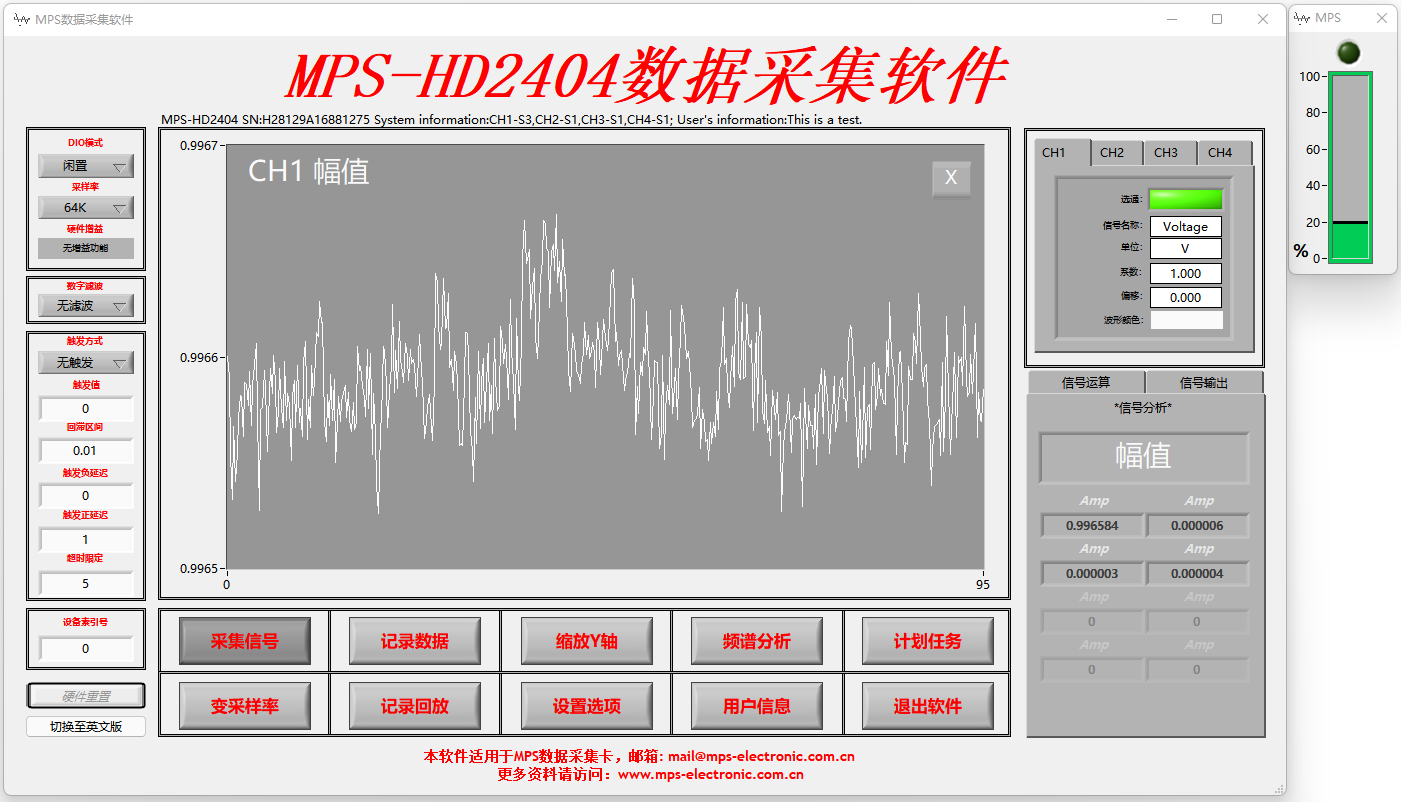The height and width of the screenshot is (802, 1401).
Task: Change the 采样率 from 64K
Action: [x=85, y=207]
